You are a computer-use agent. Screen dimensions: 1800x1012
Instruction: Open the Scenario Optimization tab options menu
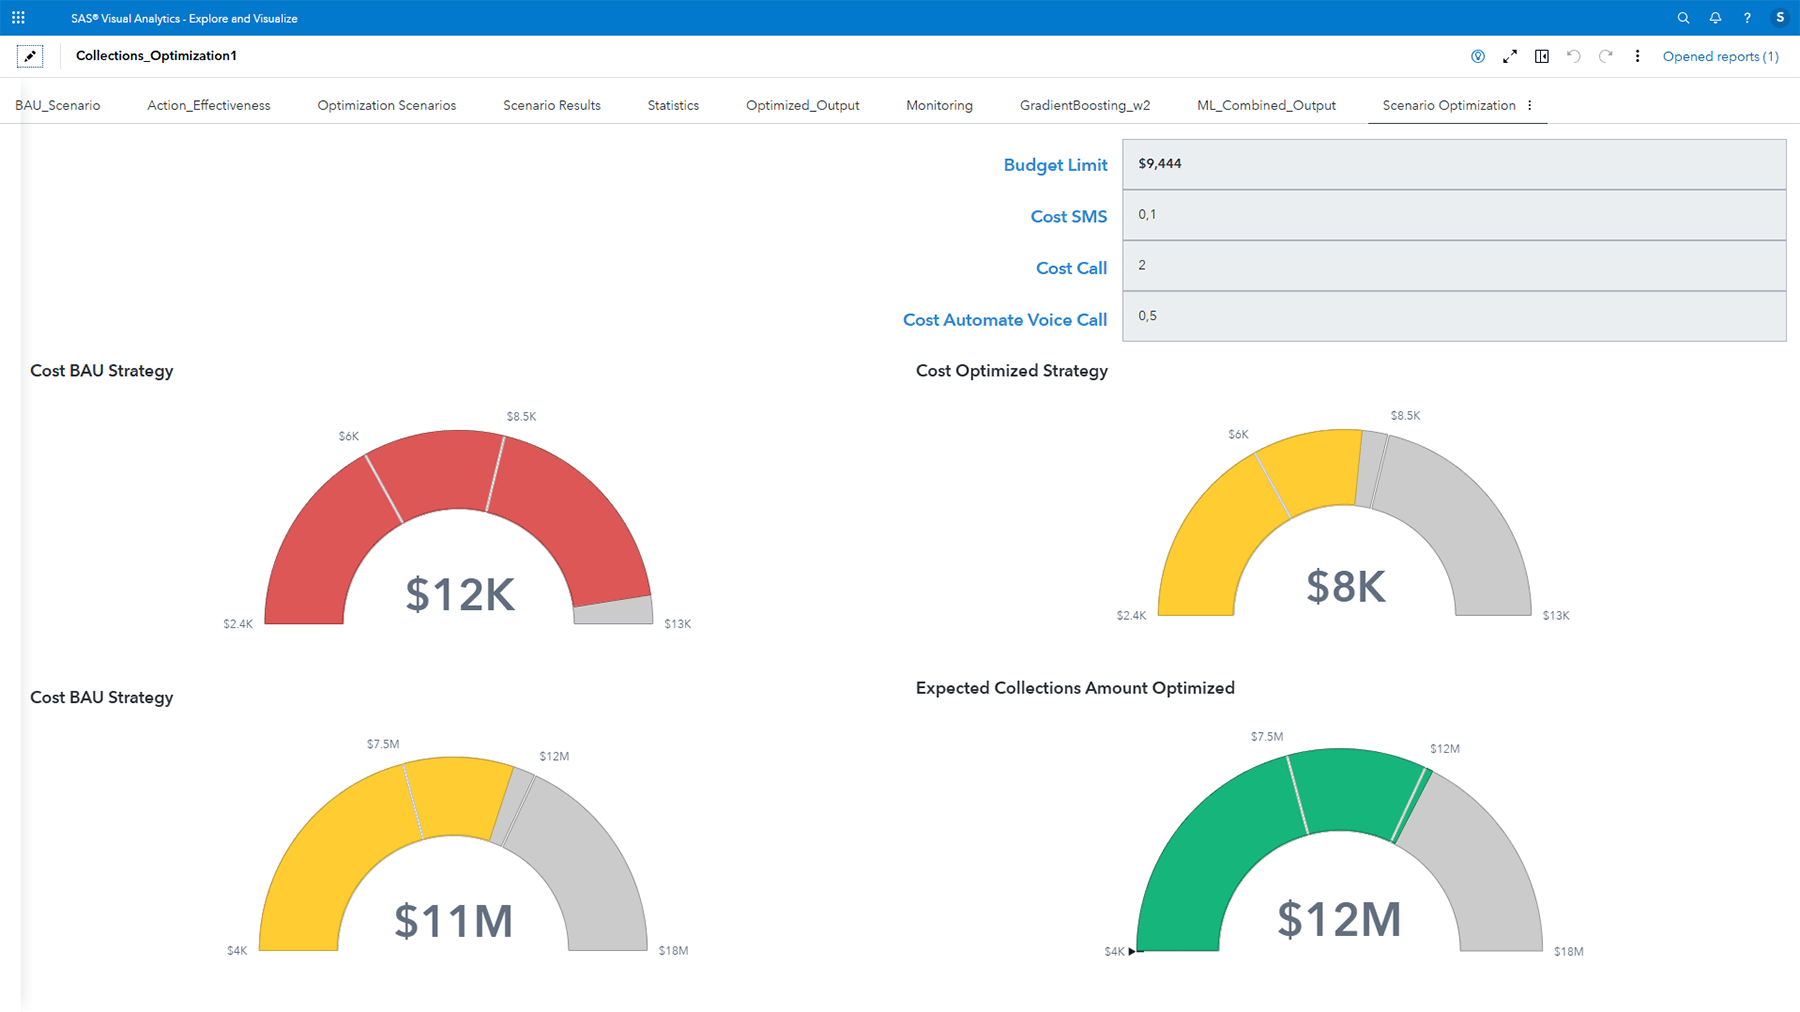pos(1529,105)
